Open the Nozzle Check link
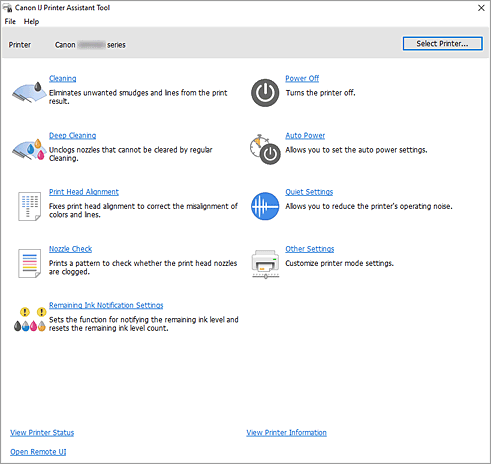491x464 pixels. click(x=70, y=249)
